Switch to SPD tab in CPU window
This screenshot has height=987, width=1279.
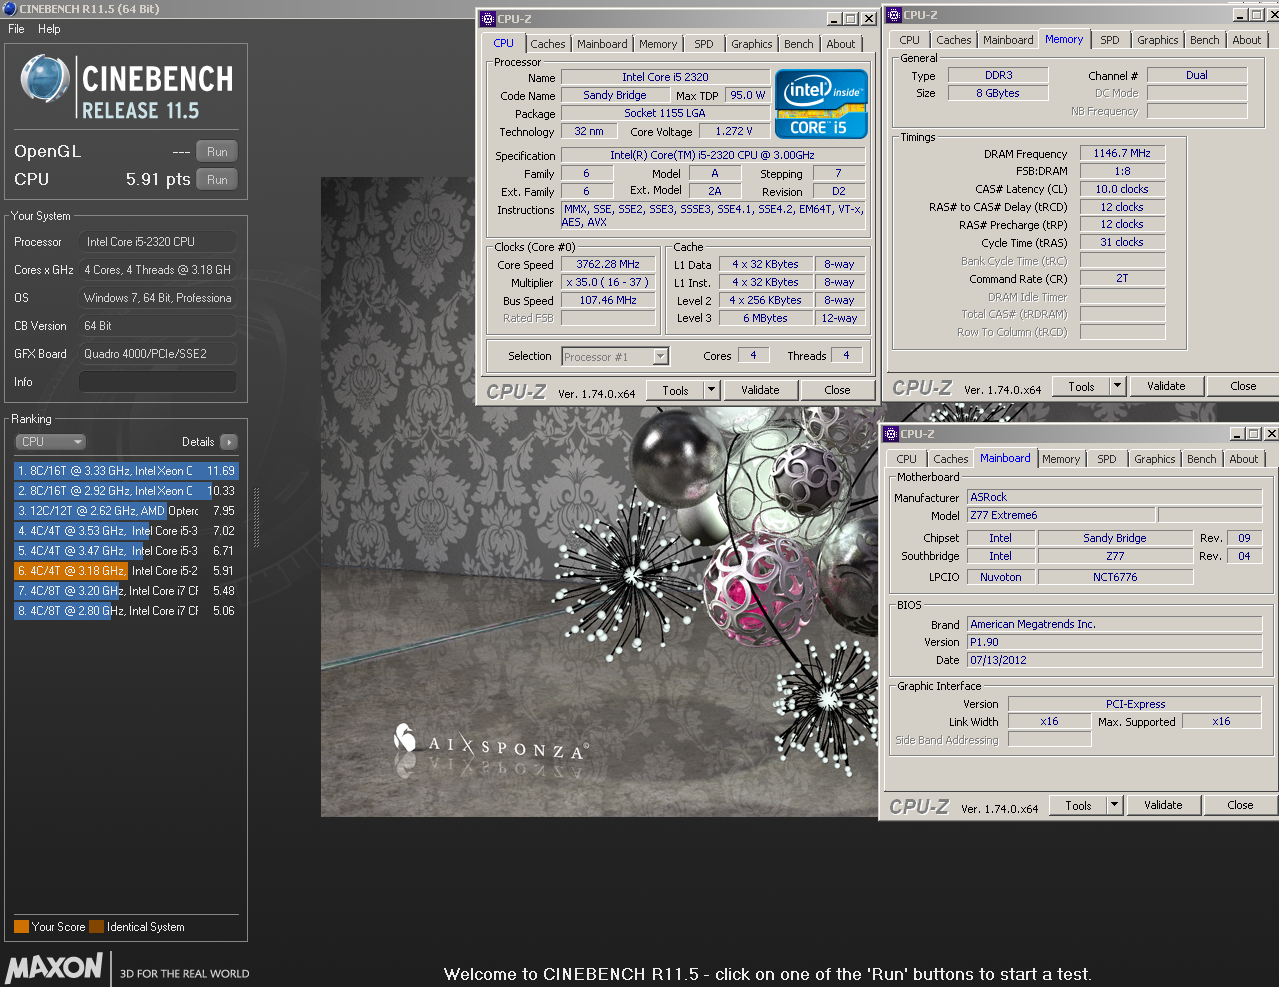coord(704,44)
